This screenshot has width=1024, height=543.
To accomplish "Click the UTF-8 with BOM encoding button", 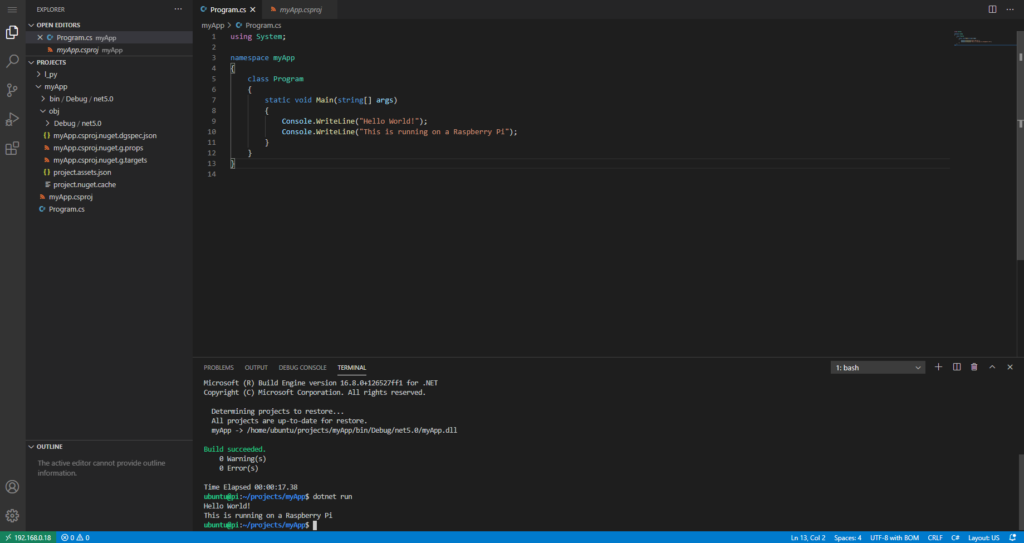I will coord(896,537).
